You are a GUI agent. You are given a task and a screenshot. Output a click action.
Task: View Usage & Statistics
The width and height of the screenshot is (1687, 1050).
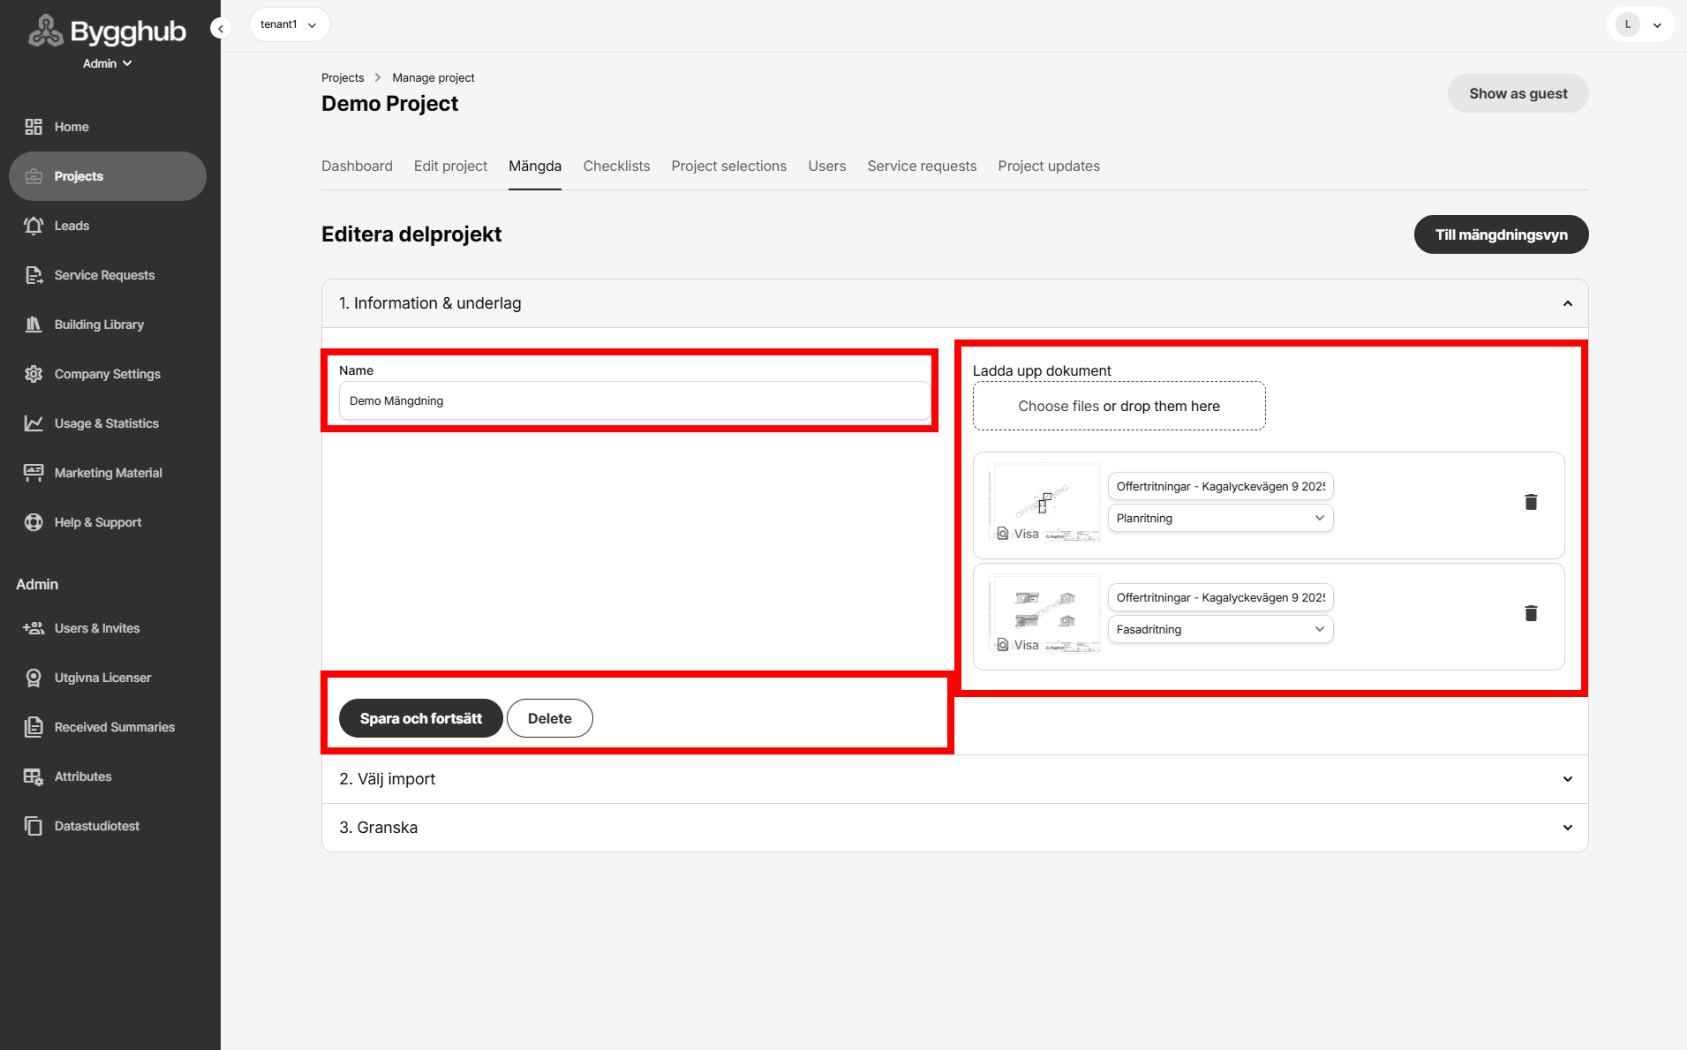point(106,422)
